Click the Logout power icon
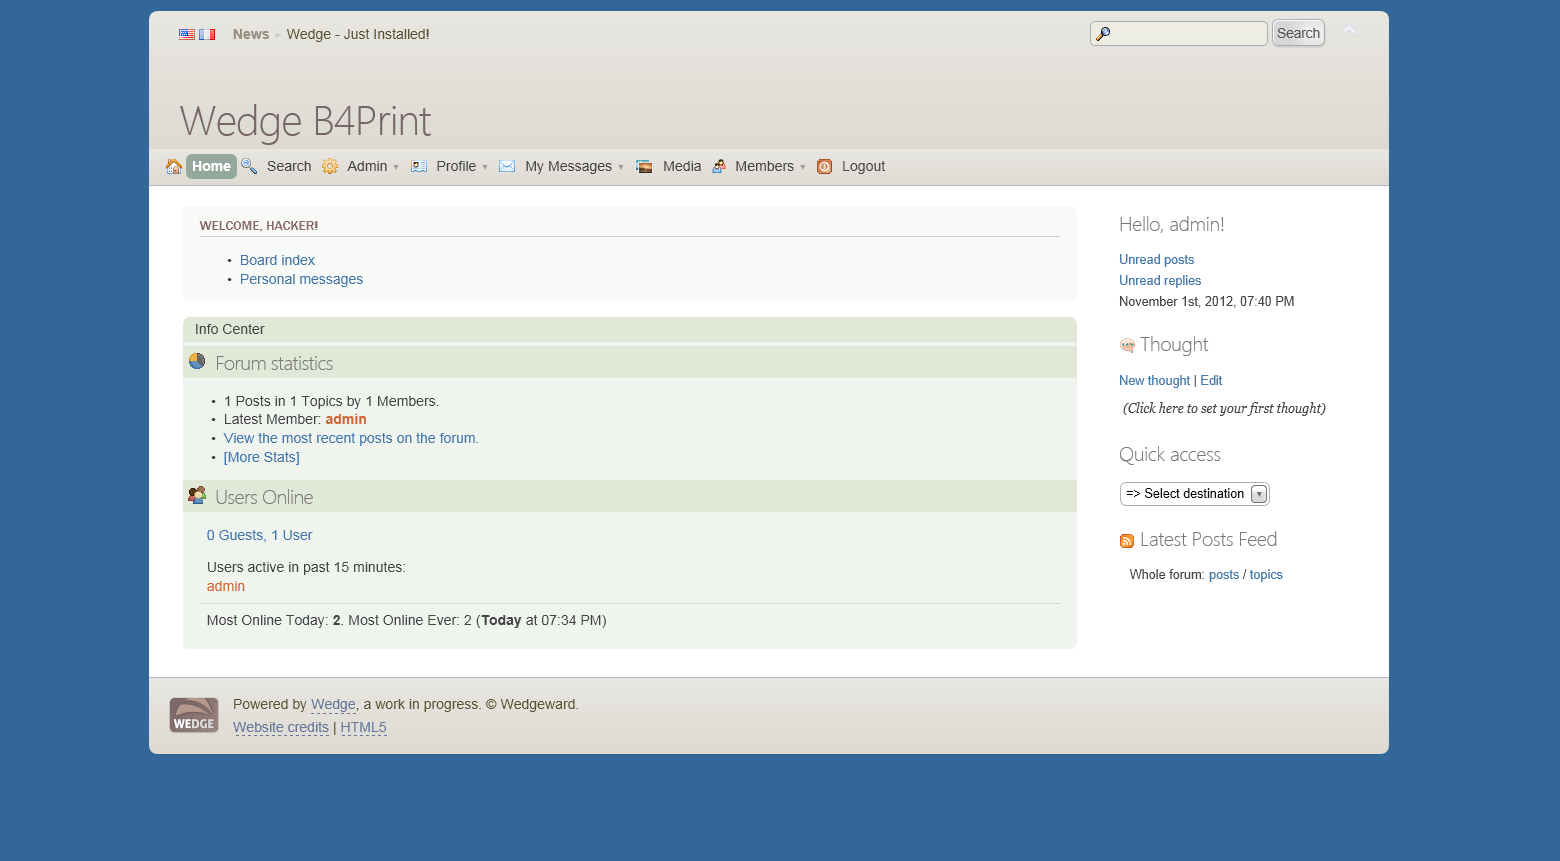The height and width of the screenshot is (861, 1560). (x=824, y=166)
